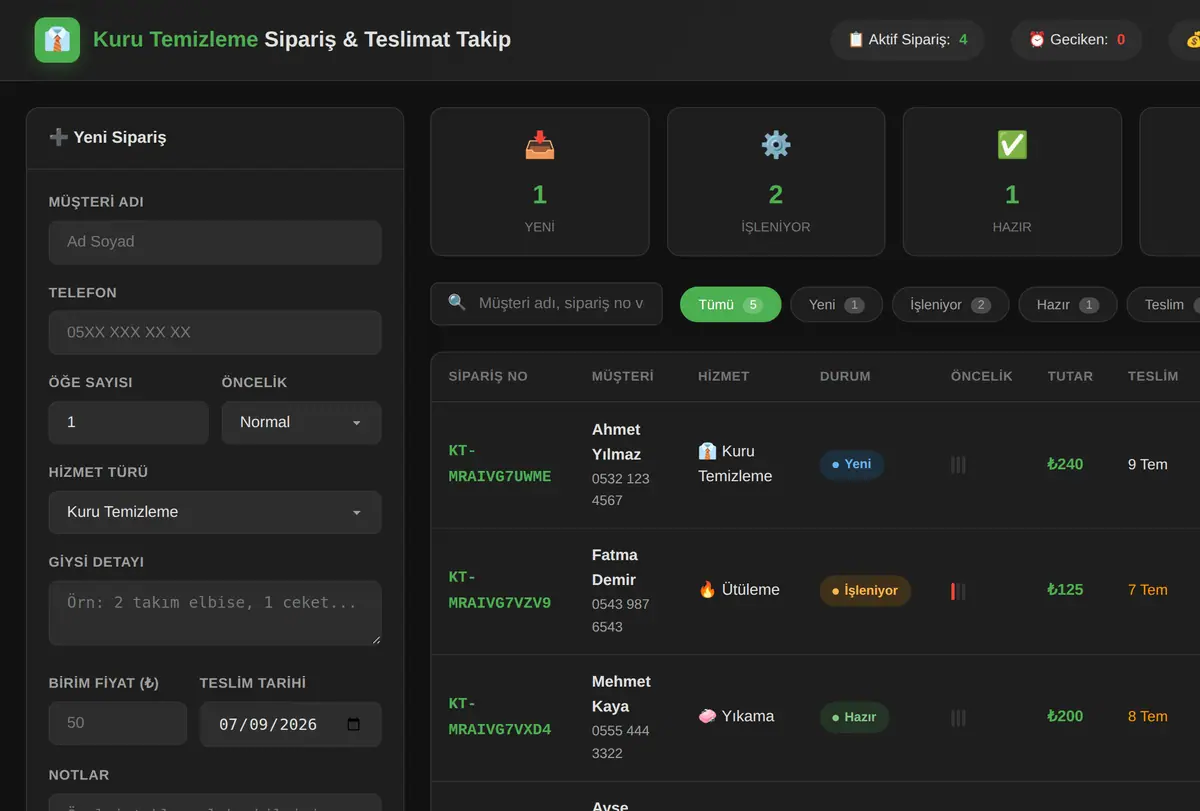1200x811 pixels.
Task: Click the inbox tray icon above Yeni
Action: pyautogui.click(x=540, y=145)
